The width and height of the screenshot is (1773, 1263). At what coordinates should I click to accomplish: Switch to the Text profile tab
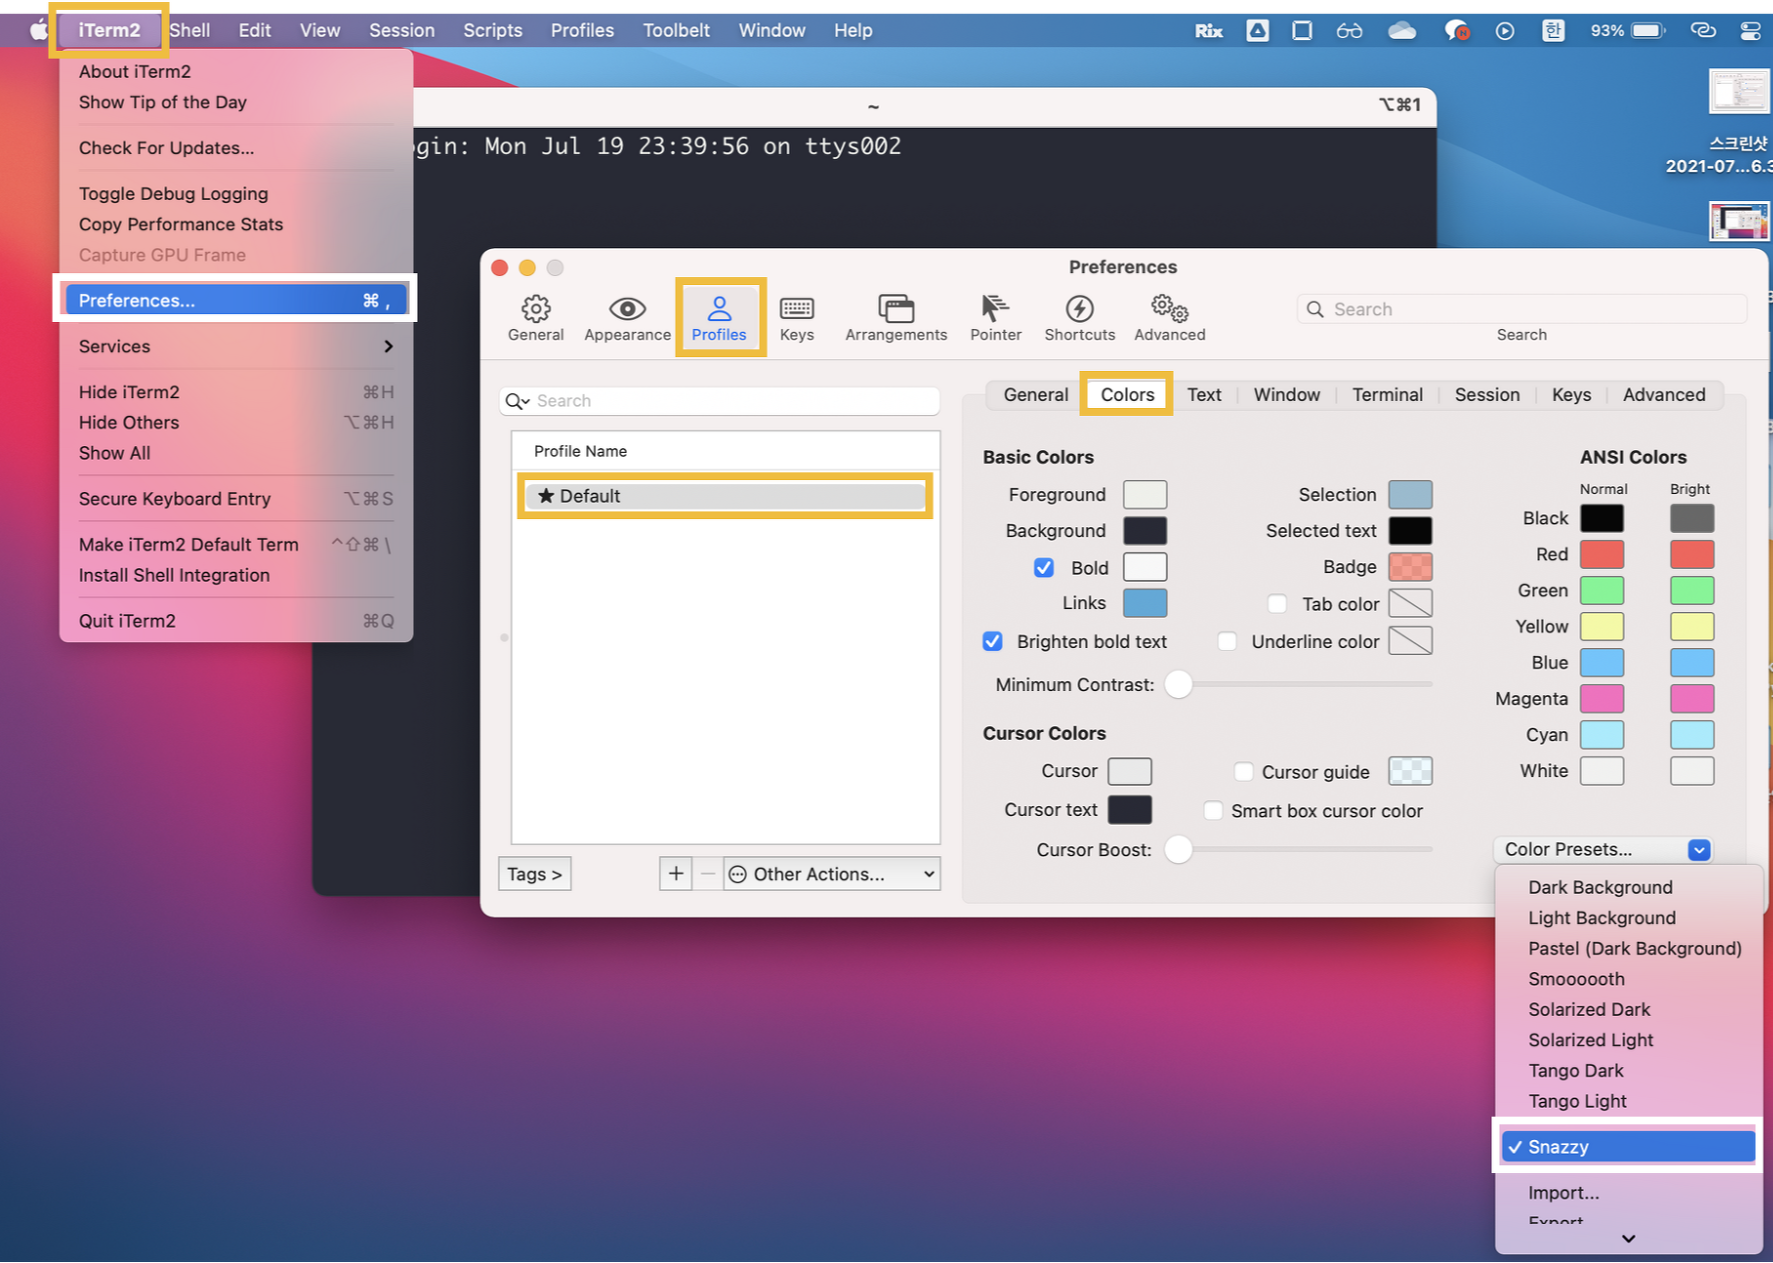[1204, 395]
